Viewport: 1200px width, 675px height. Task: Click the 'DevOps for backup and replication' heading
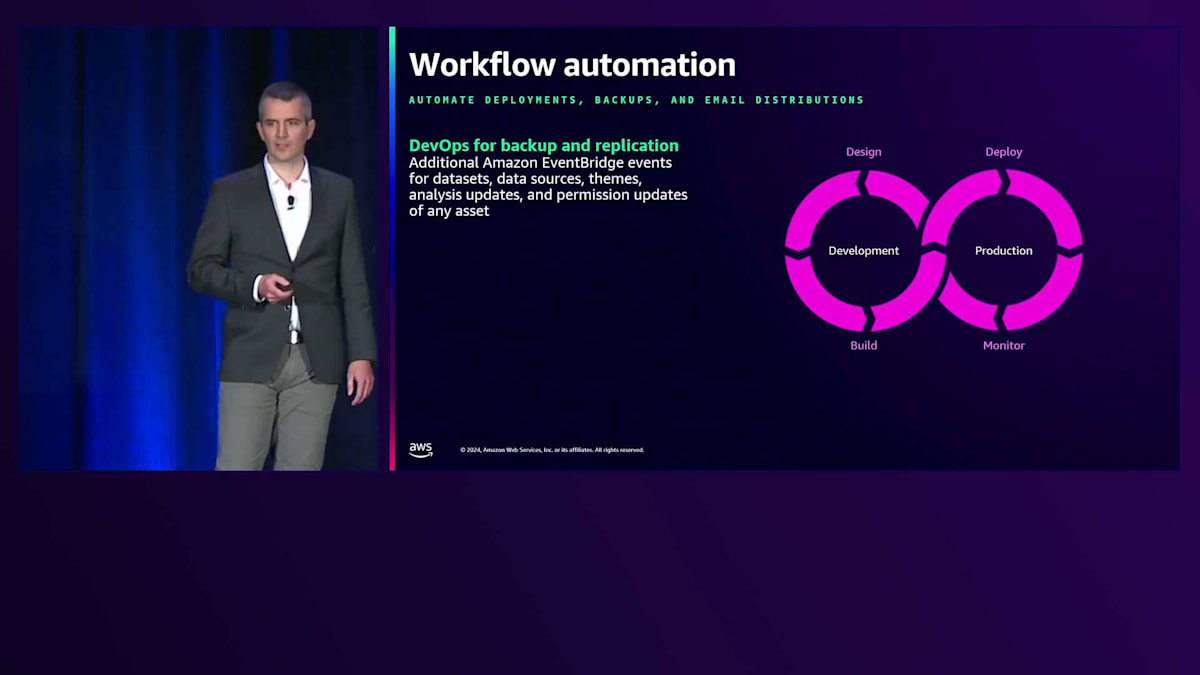[x=544, y=146]
